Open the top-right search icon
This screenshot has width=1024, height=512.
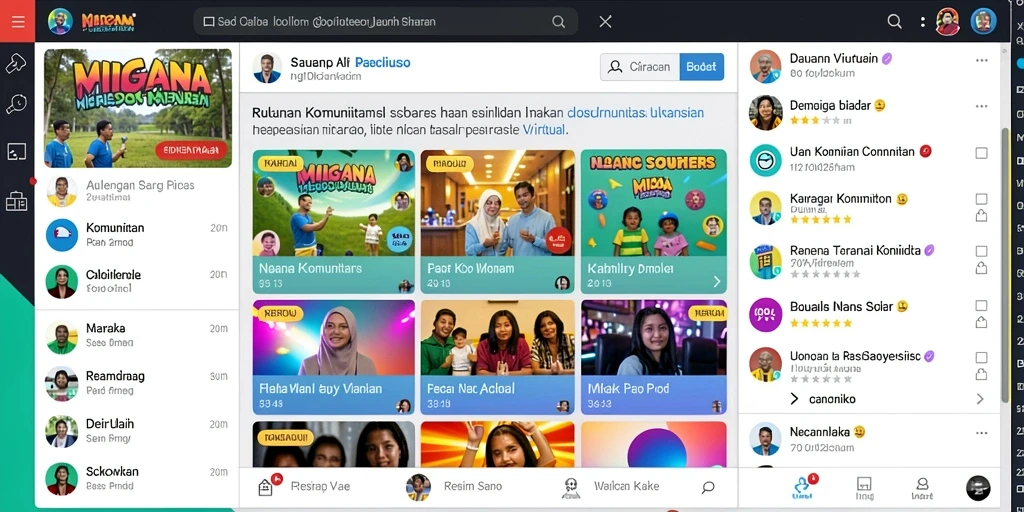(x=895, y=22)
